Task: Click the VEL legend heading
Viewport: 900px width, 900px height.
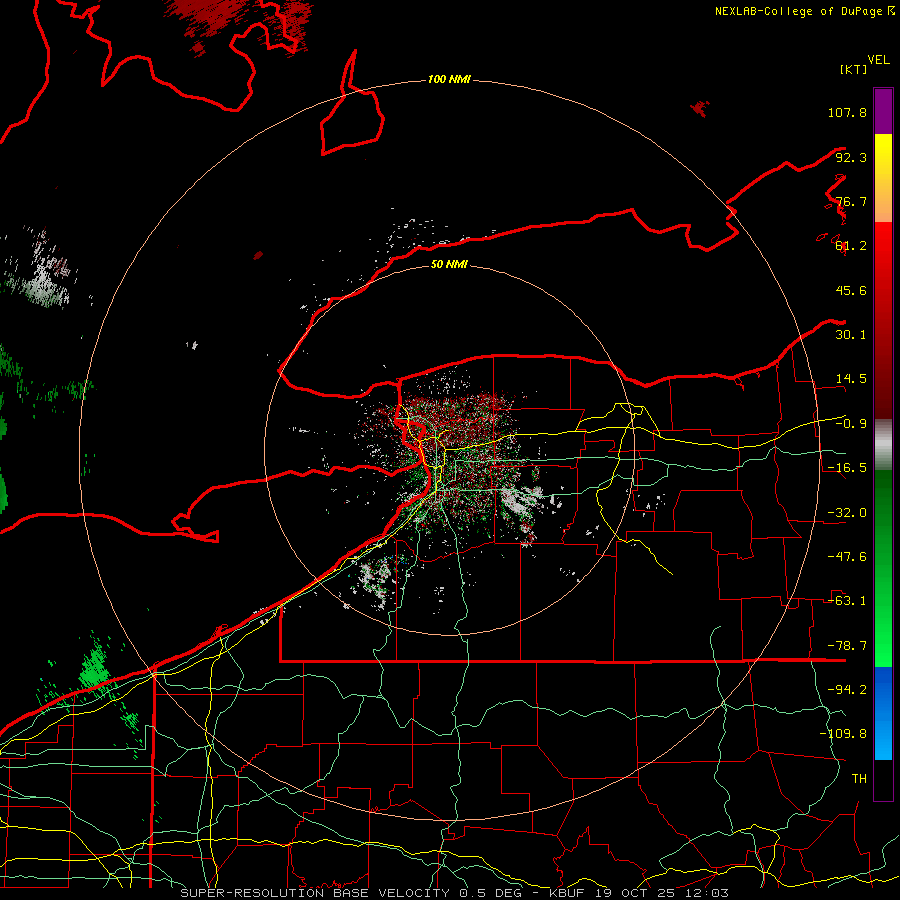Action: click(x=878, y=60)
